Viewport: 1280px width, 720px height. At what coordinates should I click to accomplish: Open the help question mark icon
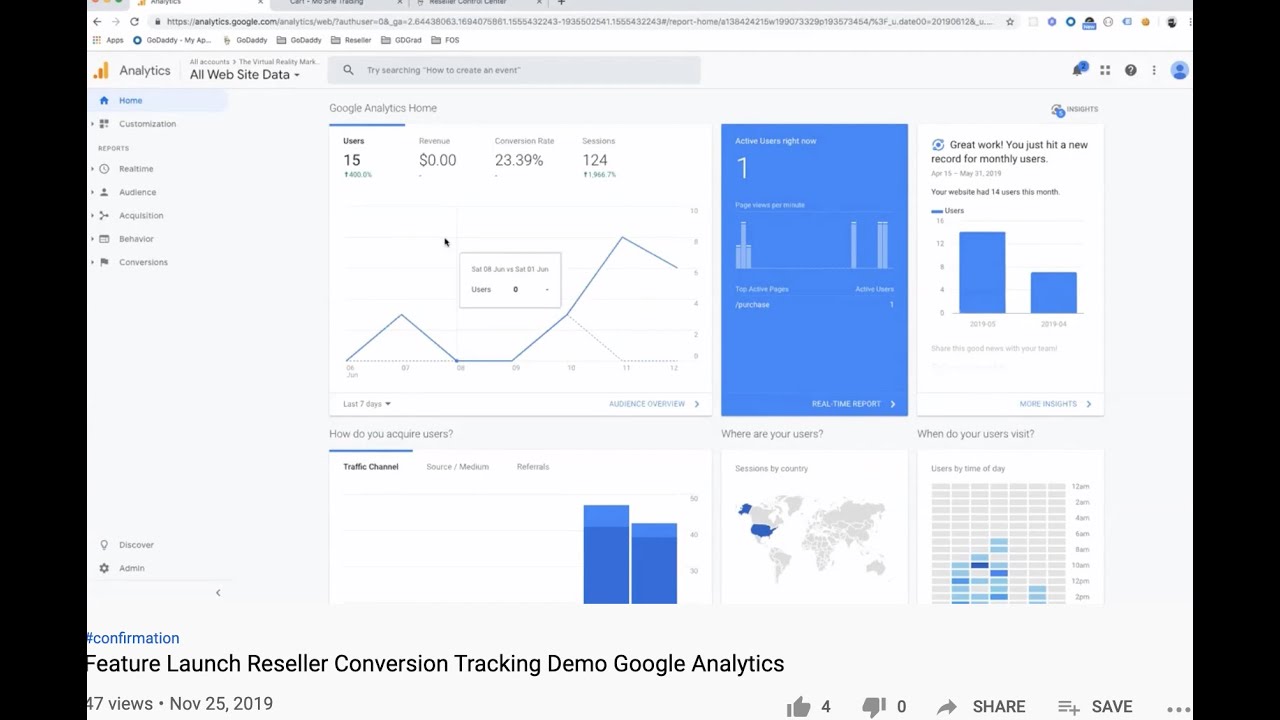pos(1130,70)
